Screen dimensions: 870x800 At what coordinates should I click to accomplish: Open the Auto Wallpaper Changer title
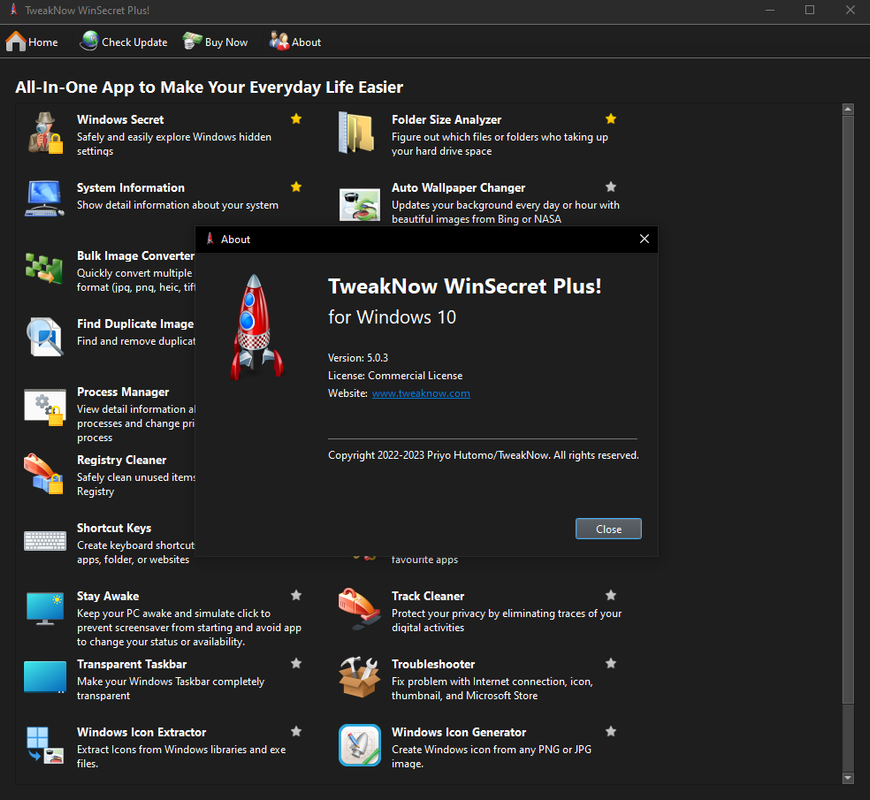pyautogui.click(x=458, y=188)
